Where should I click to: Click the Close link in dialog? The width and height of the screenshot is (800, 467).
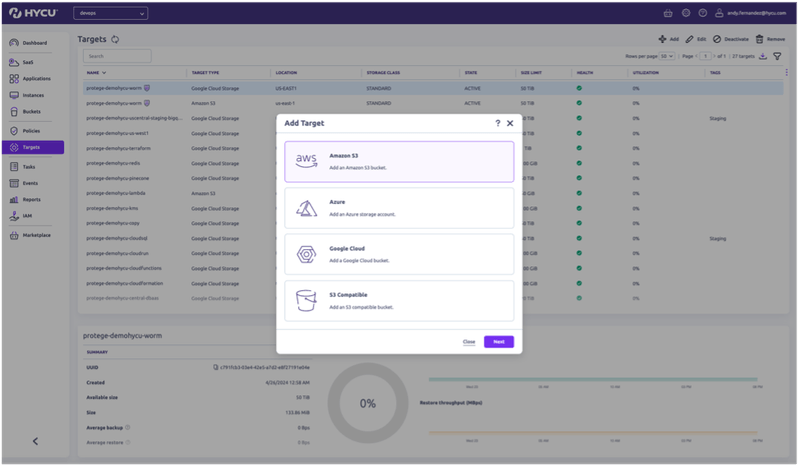click(x=468, y=342)
